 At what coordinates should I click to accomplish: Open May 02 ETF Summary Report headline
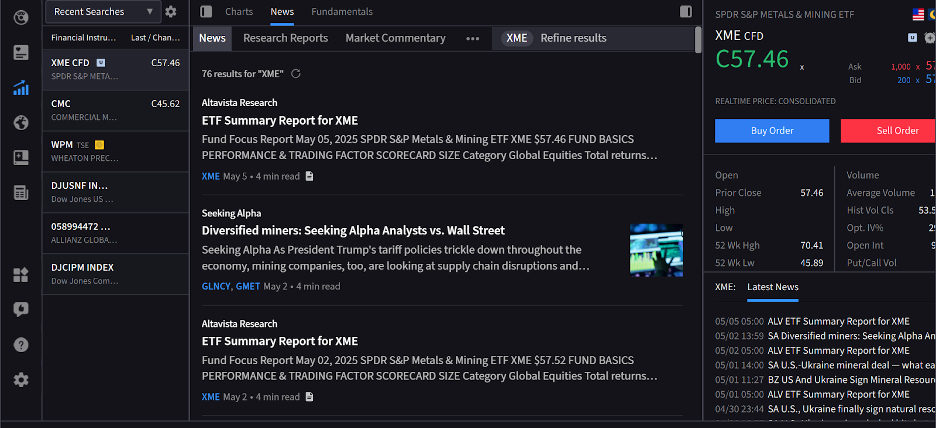(280, 341)
